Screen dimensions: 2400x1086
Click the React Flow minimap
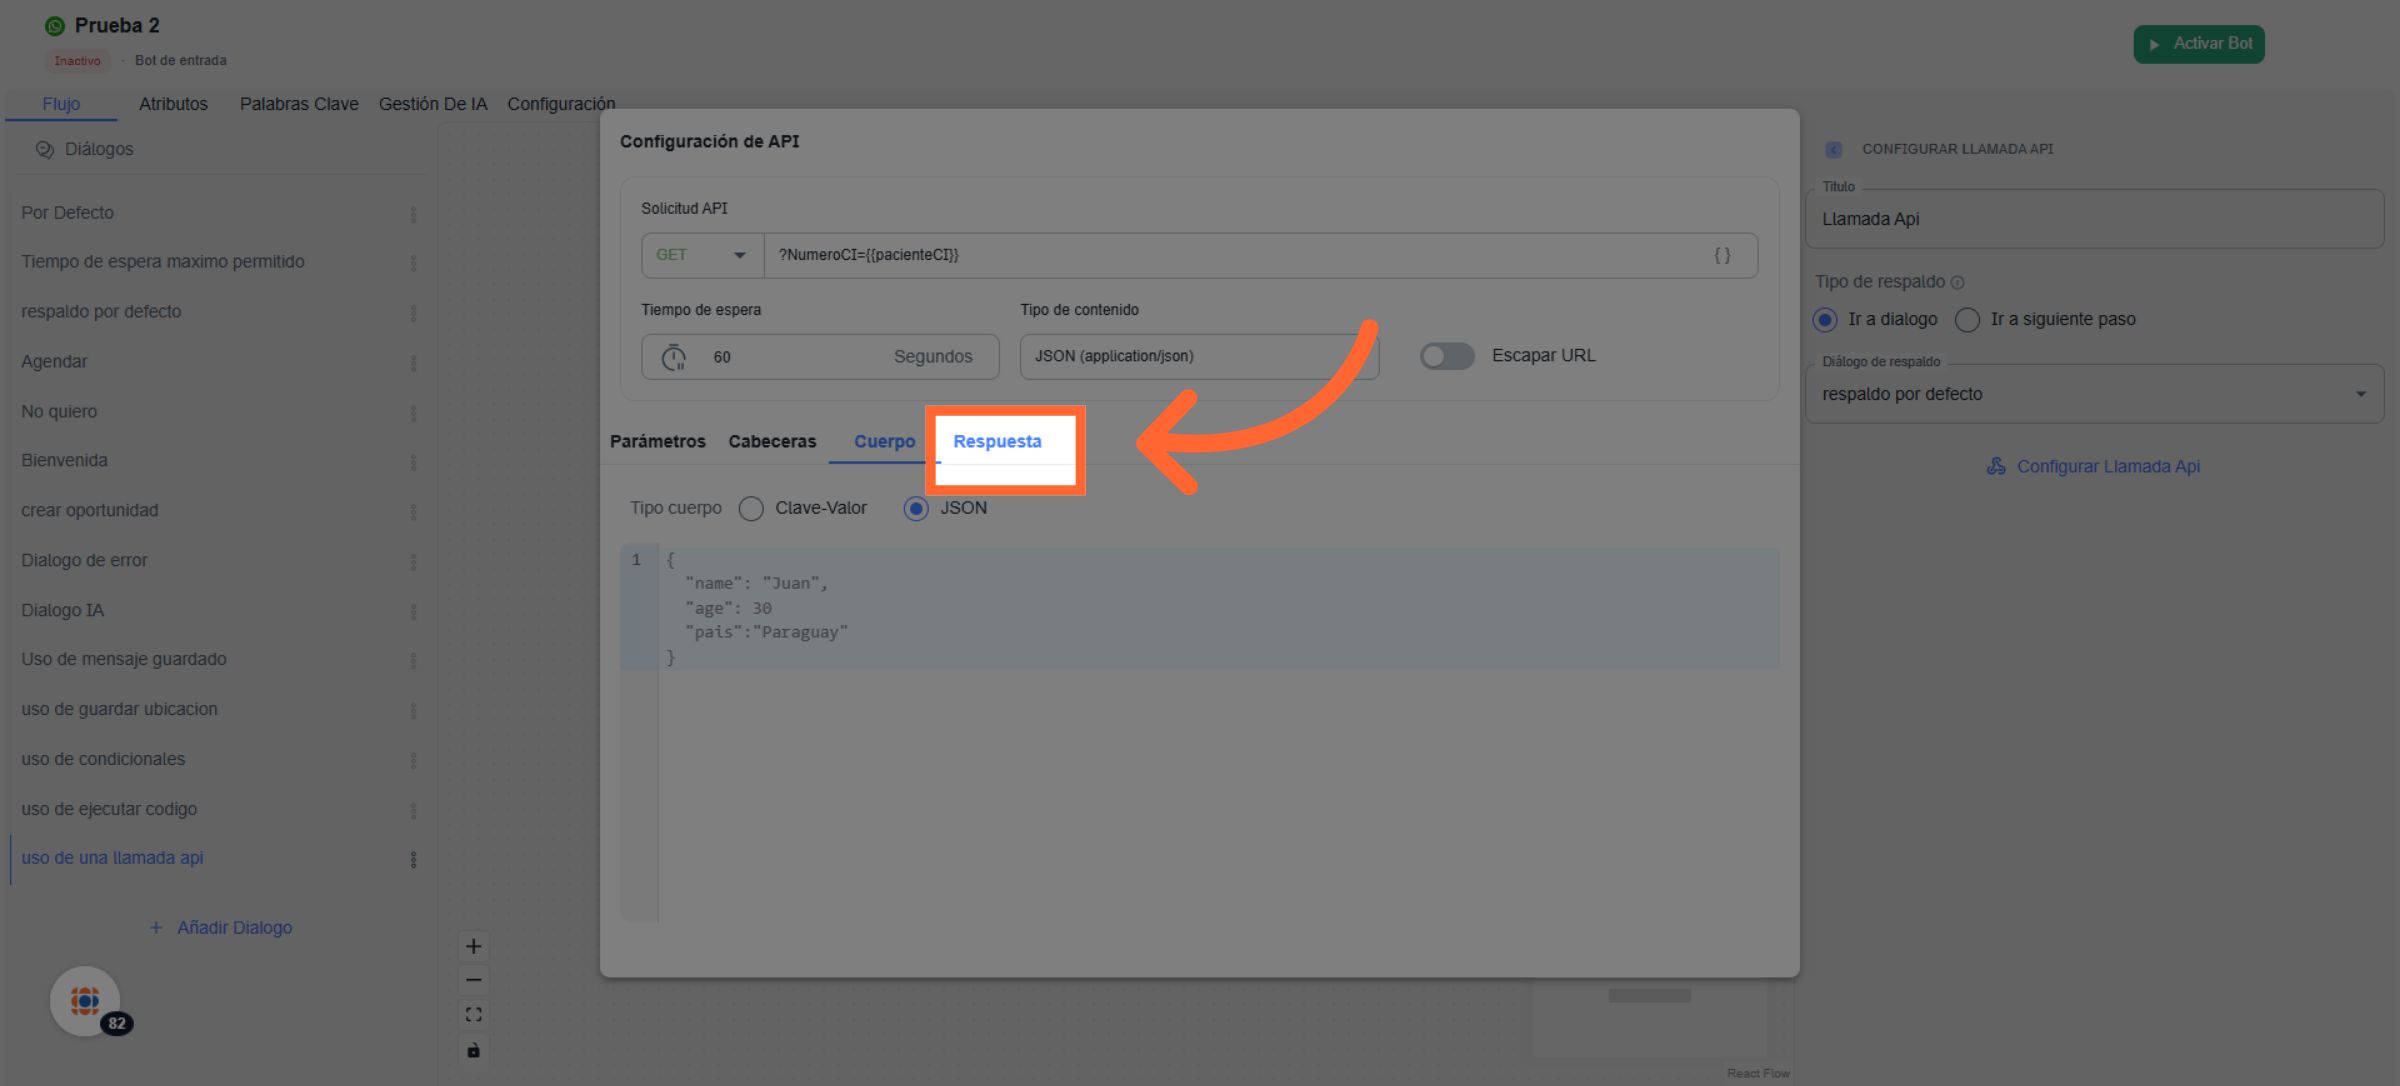pos(1650,1020)
